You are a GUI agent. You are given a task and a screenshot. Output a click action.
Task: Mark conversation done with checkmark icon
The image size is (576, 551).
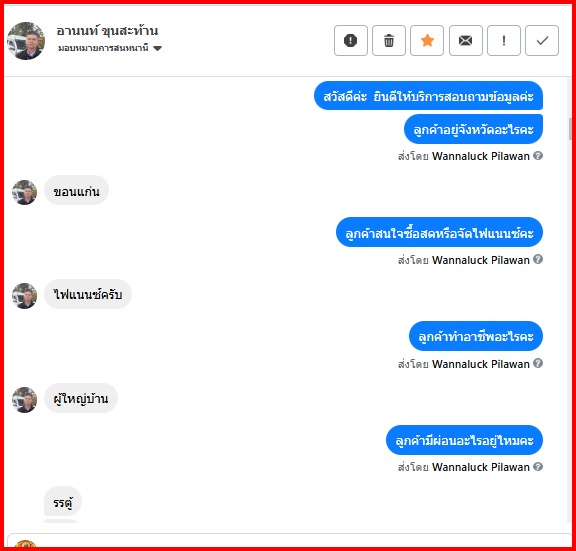click(542, 40)
